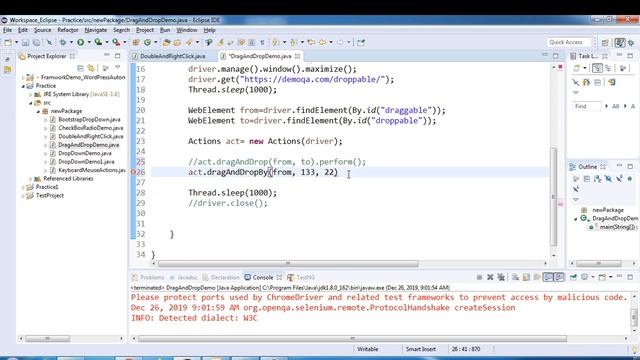
Task: Collapse the newPackage node
Action: tap(38, 111)
